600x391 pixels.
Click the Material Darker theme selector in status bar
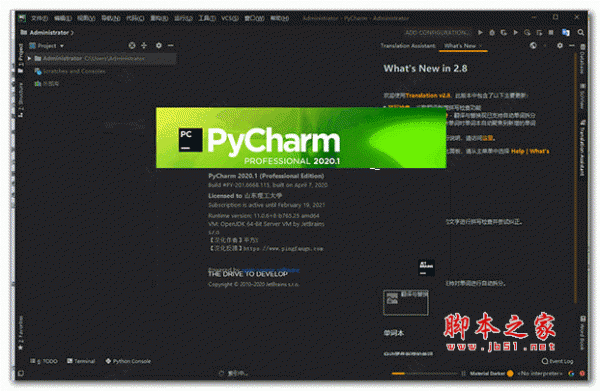487,373
